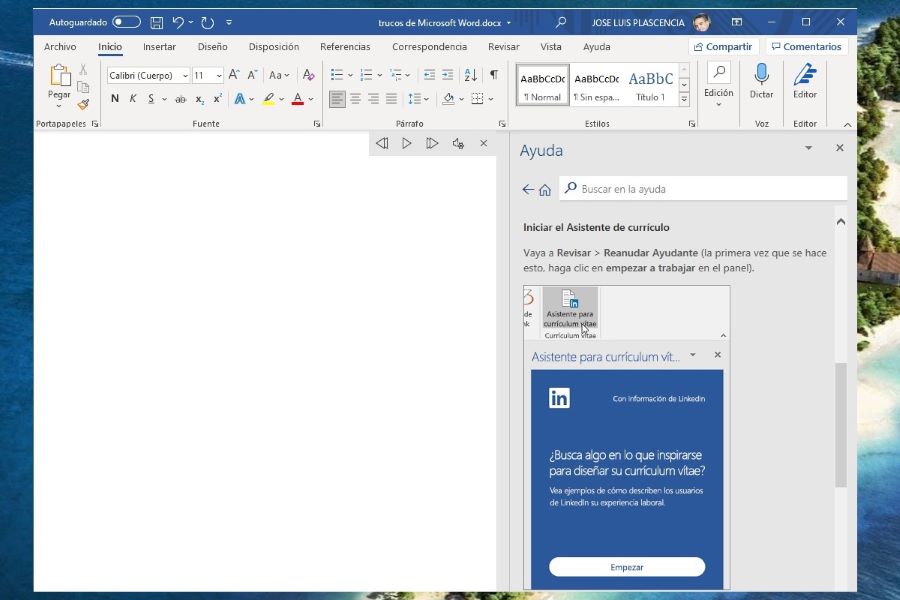The width and height of the screenshot is (900, 600).
Task: Apply strikethrough formatting to text
Action: (x=180, y=100)
